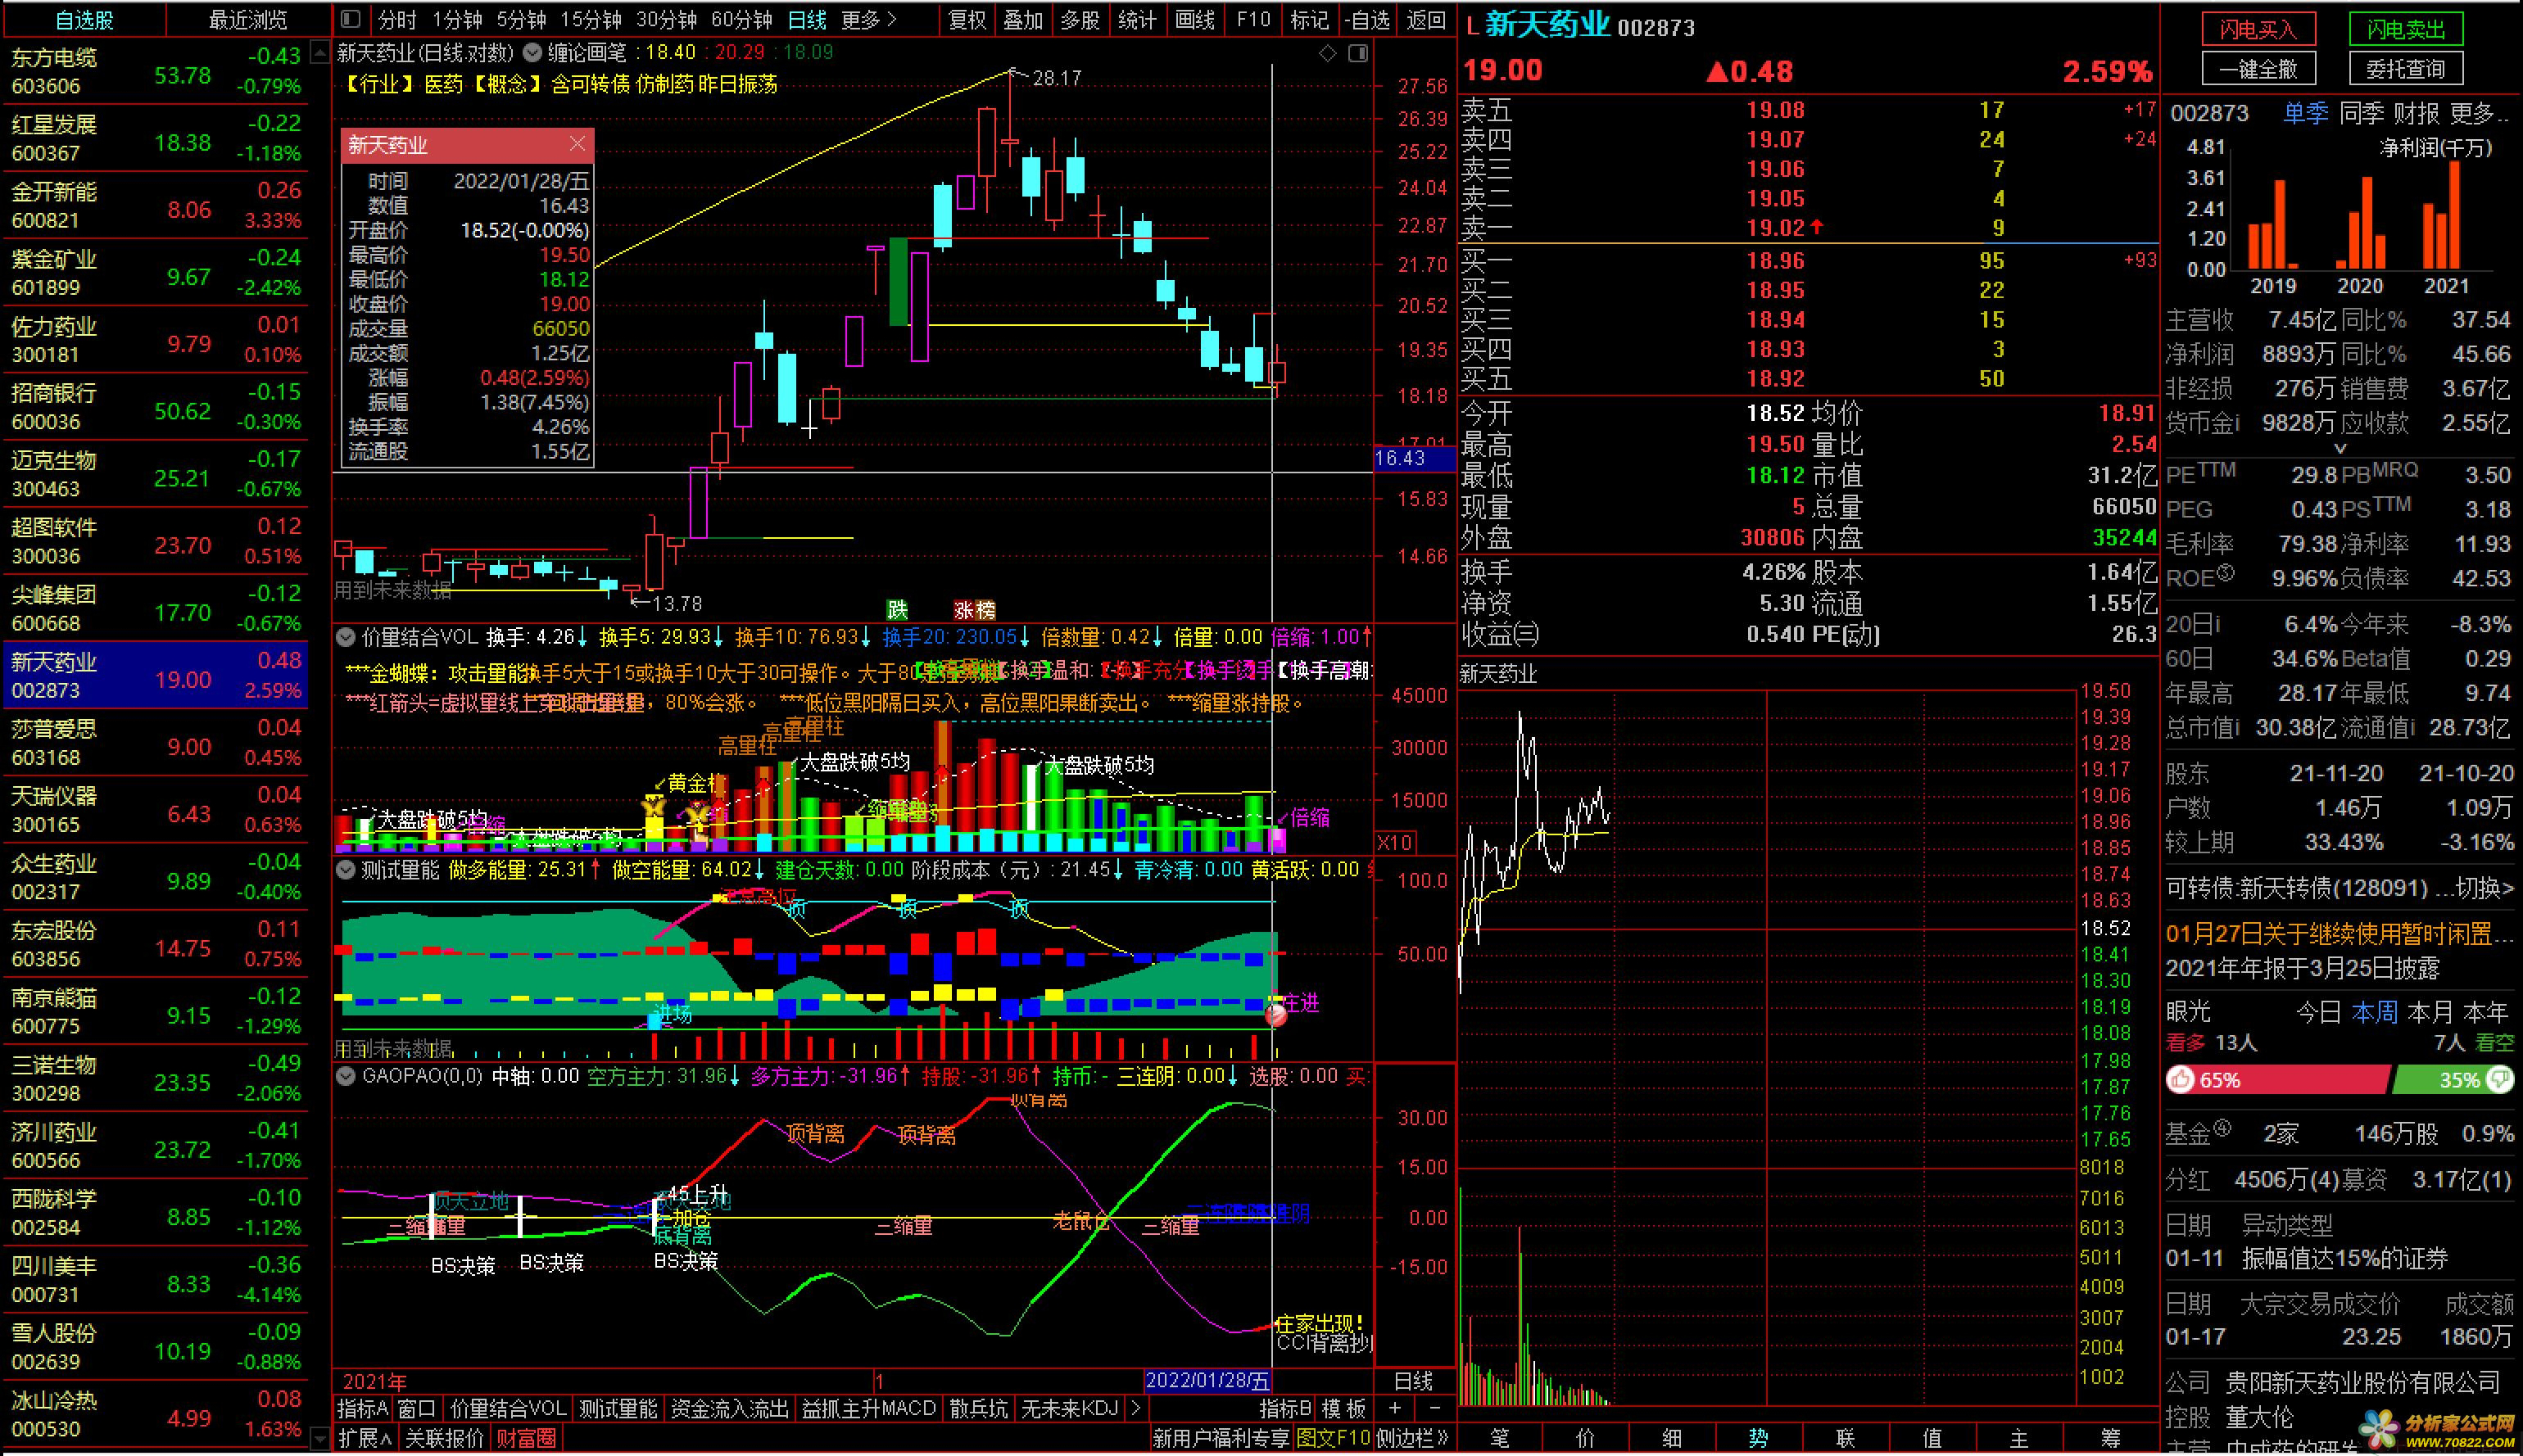Open the 指标B indicator menu
Image resolution: width=2523 pixels, height=1456 pixels.
pos(1285,1409)
